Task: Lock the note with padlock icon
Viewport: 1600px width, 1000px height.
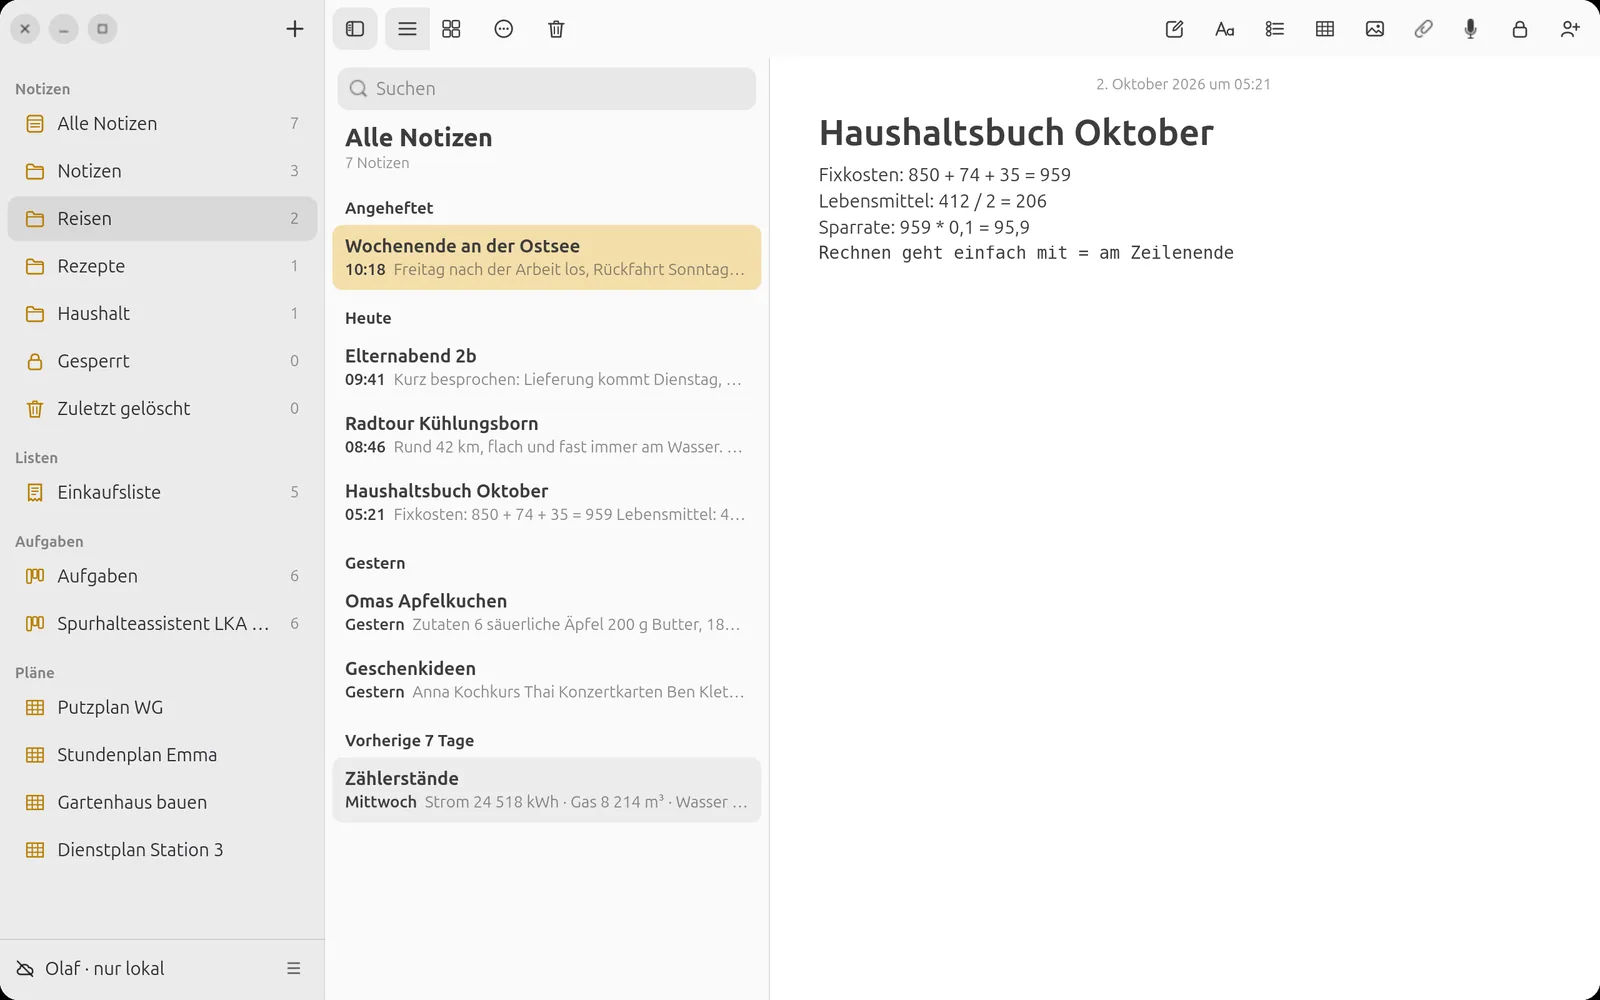Action: (1520, 29)
